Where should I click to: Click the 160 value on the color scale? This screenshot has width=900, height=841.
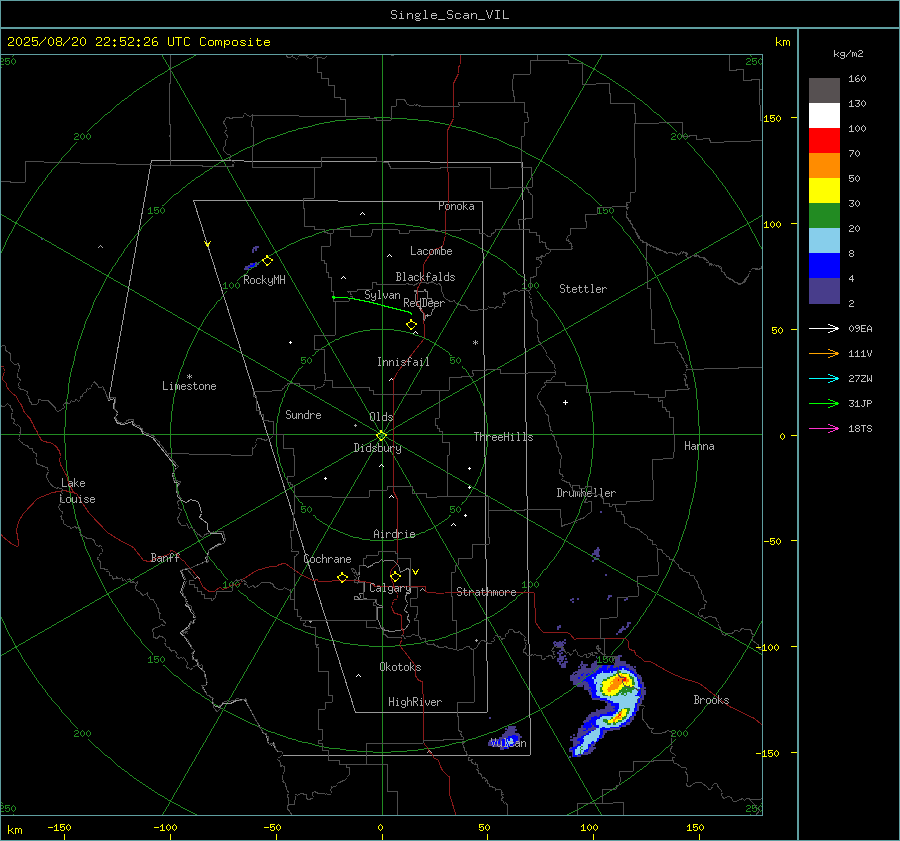tap(857, 79)
